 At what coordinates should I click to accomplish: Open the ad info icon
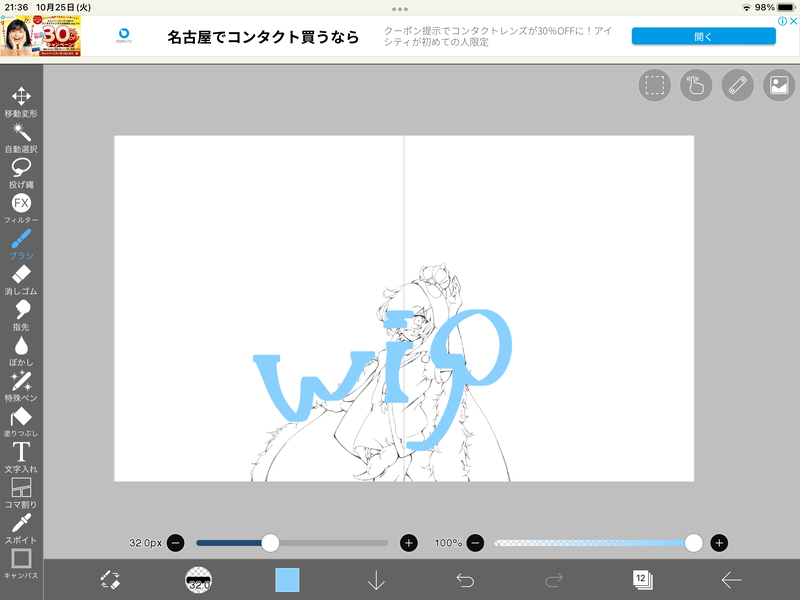(783, 21)
